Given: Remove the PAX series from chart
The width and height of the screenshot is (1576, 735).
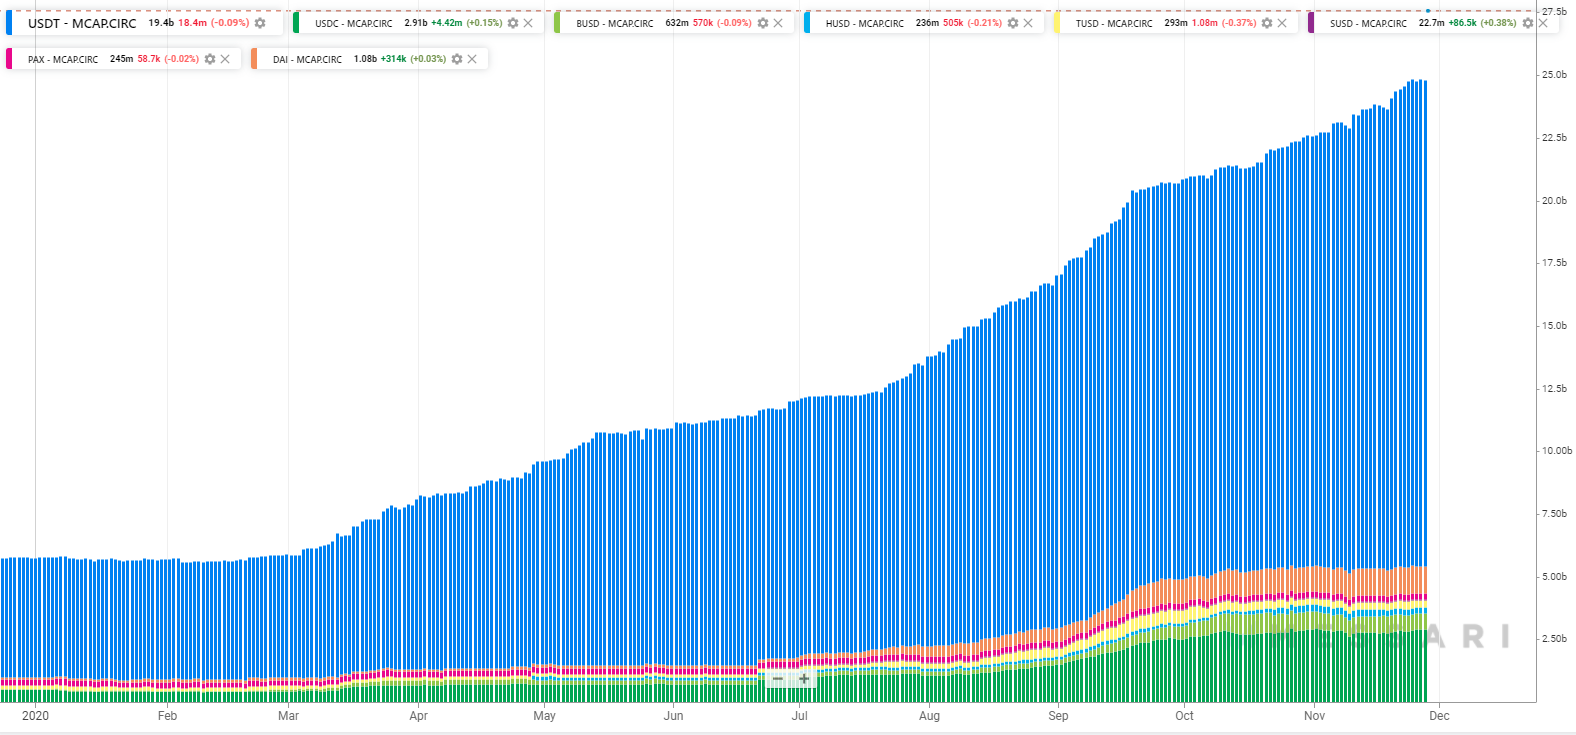Looking at the screenshot, I should point(225,59).
